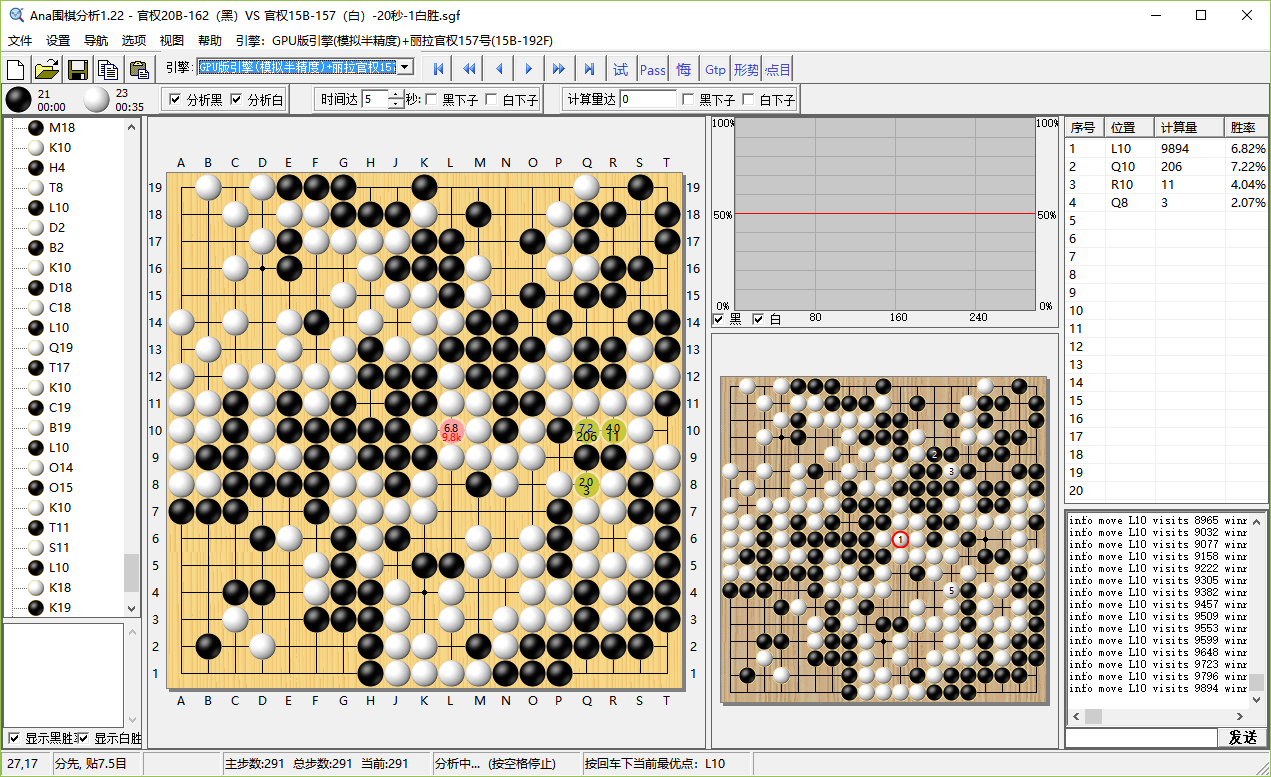Screen dimensions: 1271x777
Task: Jump to first move of game
Action: click(437, 69)
